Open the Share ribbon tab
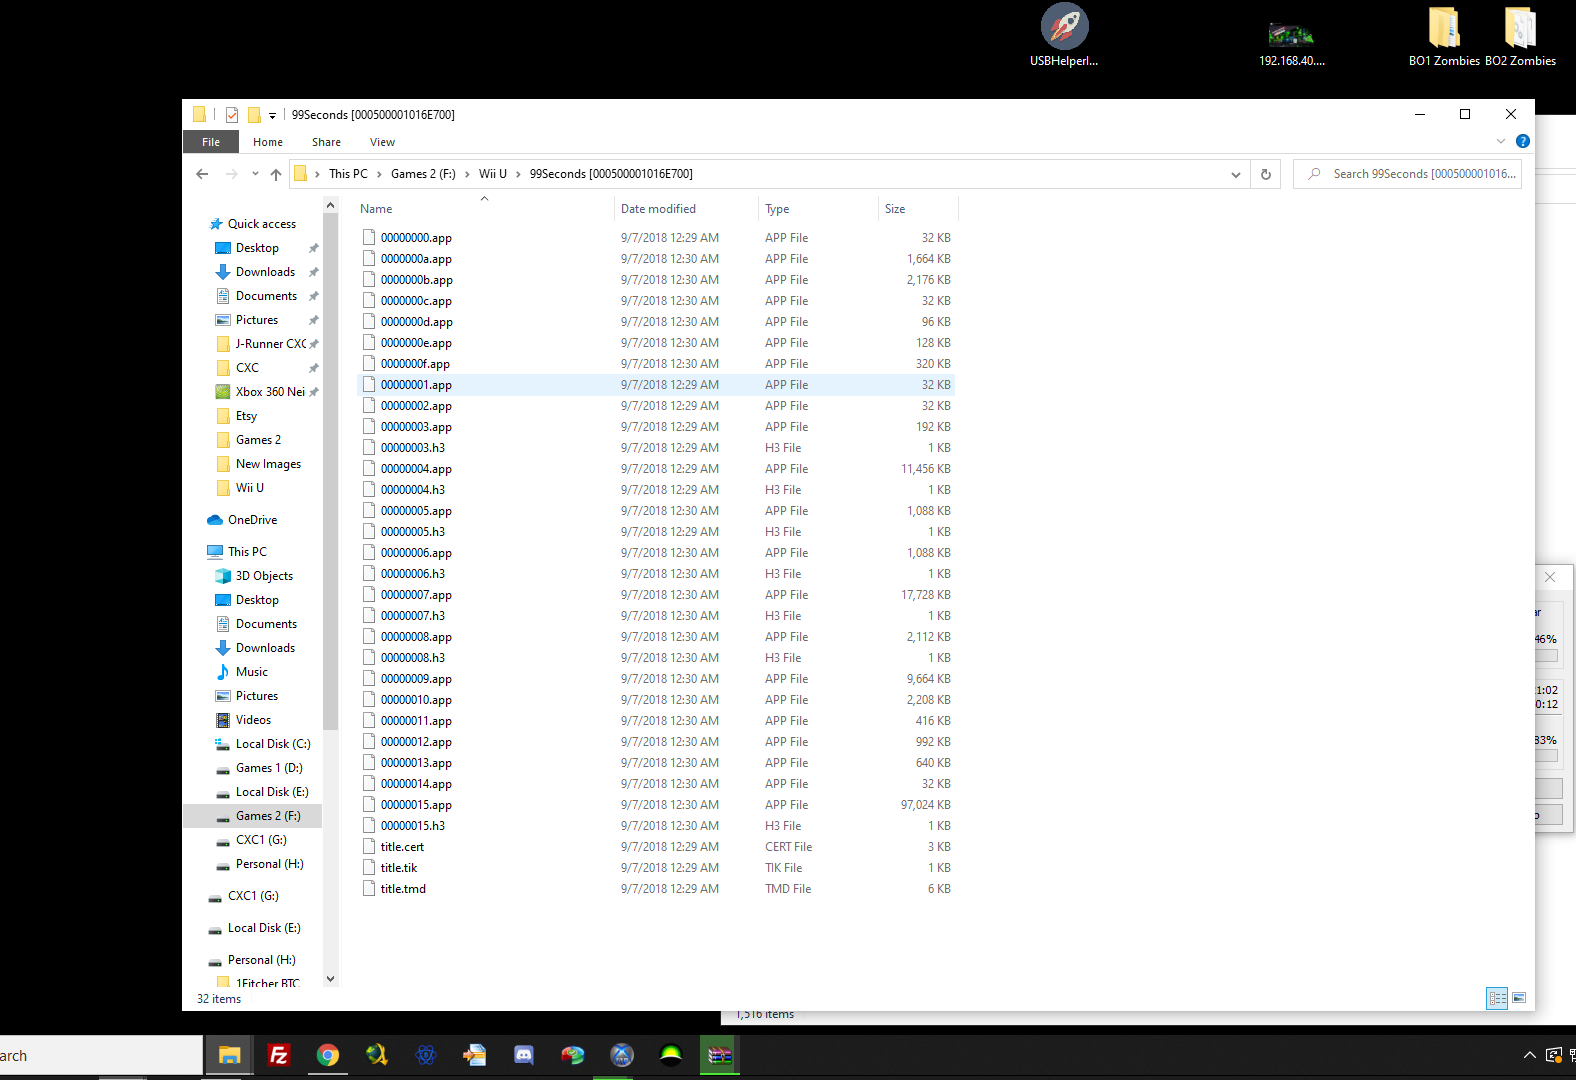 326,142
